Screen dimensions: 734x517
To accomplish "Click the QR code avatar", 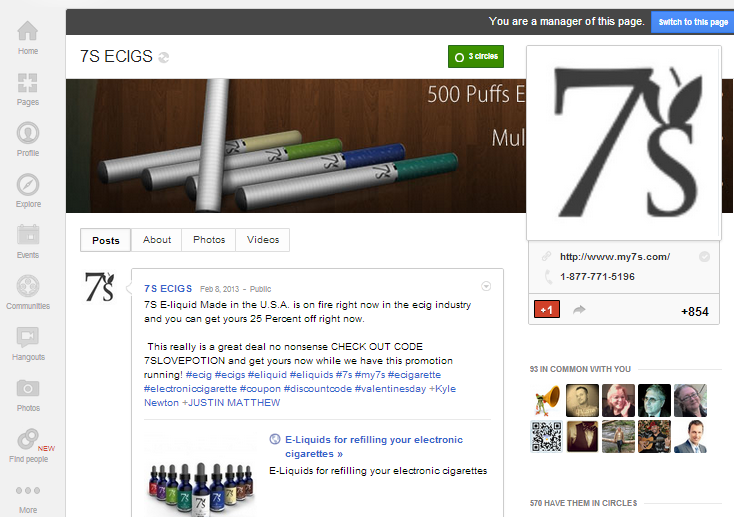I will (546, 436).
